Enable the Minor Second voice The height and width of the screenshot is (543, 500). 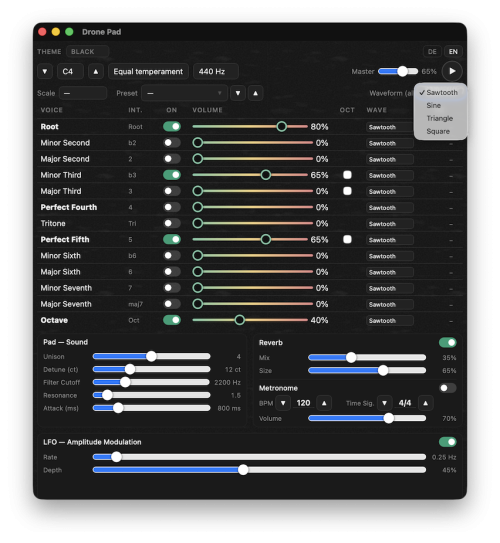[x=172, y=143]
